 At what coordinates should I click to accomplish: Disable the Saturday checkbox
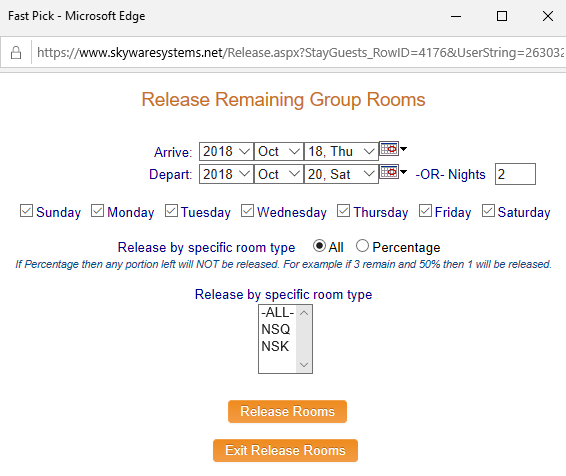(x=488, y=211)
